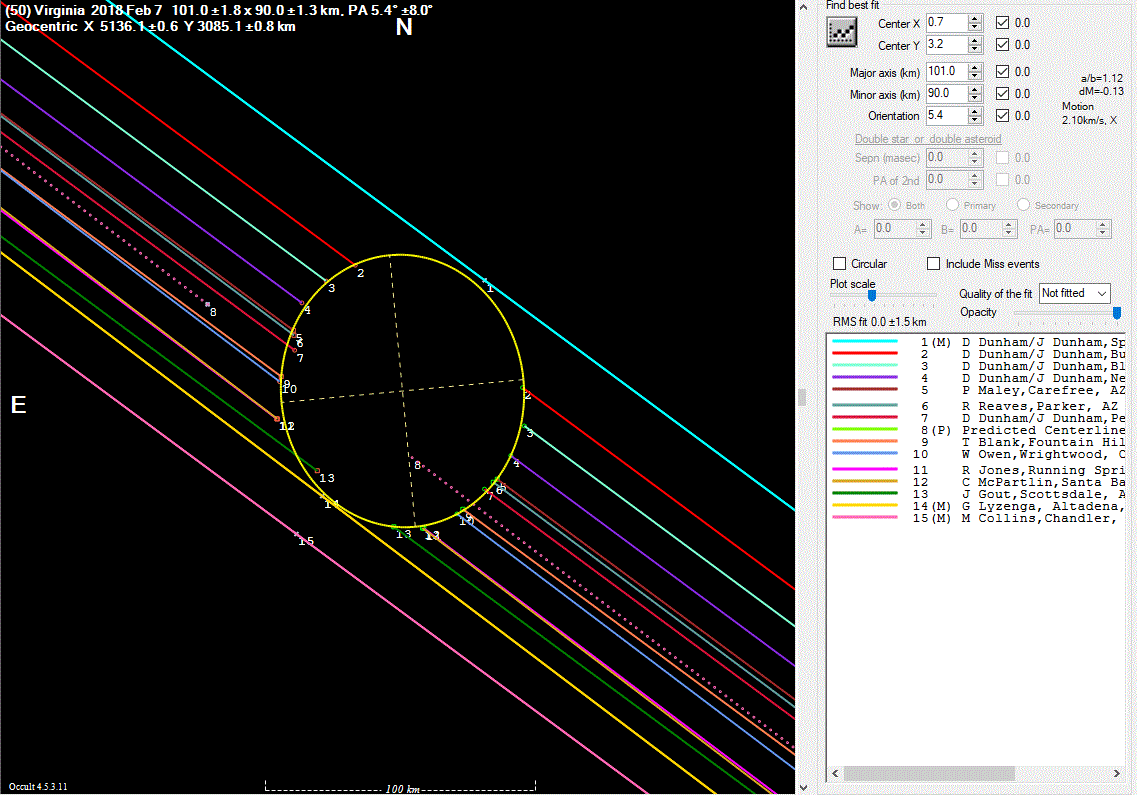Decrease Major axis (km) with down arrow

[975, 75]
